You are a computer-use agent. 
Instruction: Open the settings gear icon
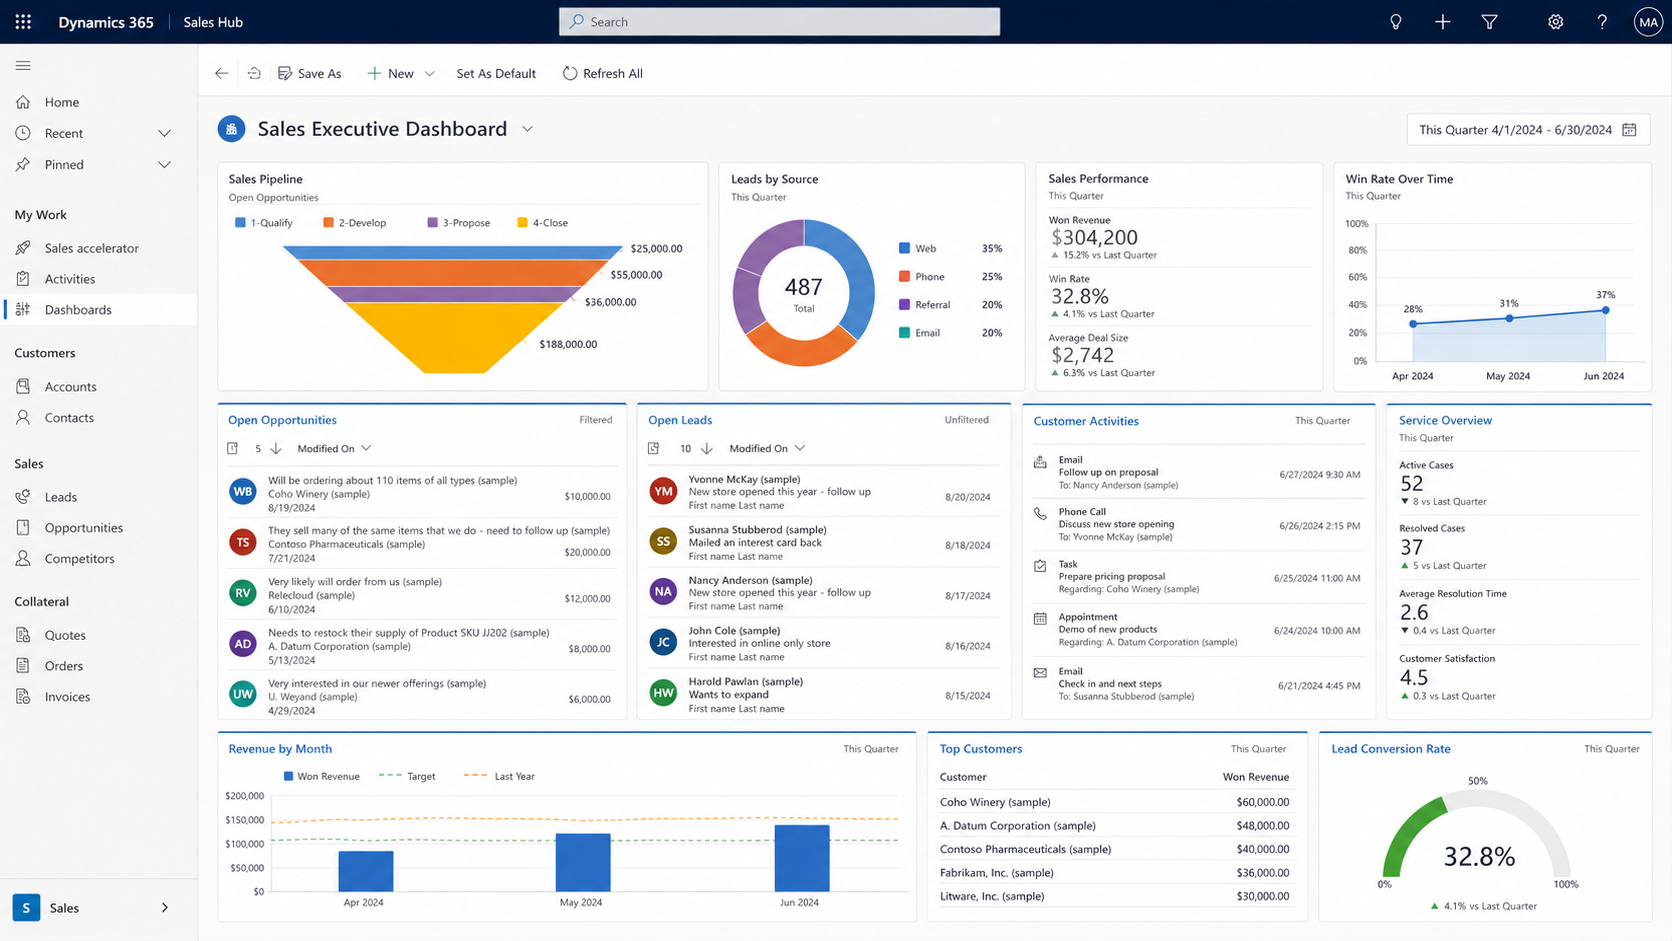pyautogui.click(x=1555, y=21)
